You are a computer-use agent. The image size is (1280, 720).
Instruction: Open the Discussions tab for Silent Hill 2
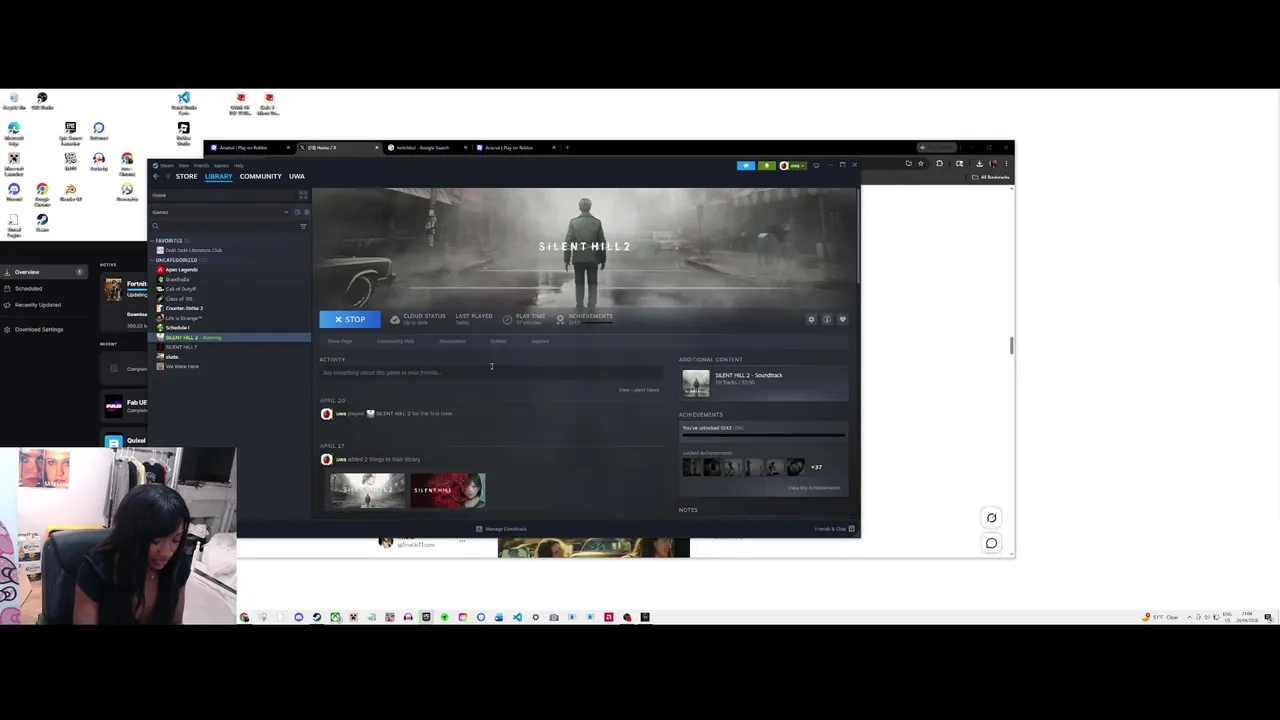(452, 341)
